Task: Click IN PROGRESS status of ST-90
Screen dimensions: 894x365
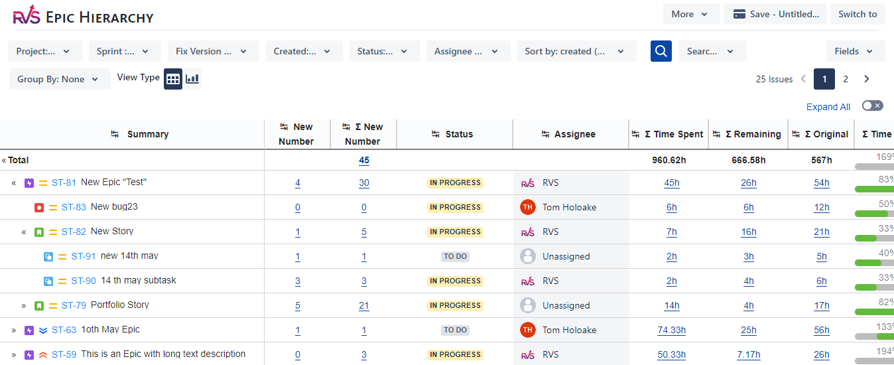Action: pyautogui.click(x=455, y=281)
